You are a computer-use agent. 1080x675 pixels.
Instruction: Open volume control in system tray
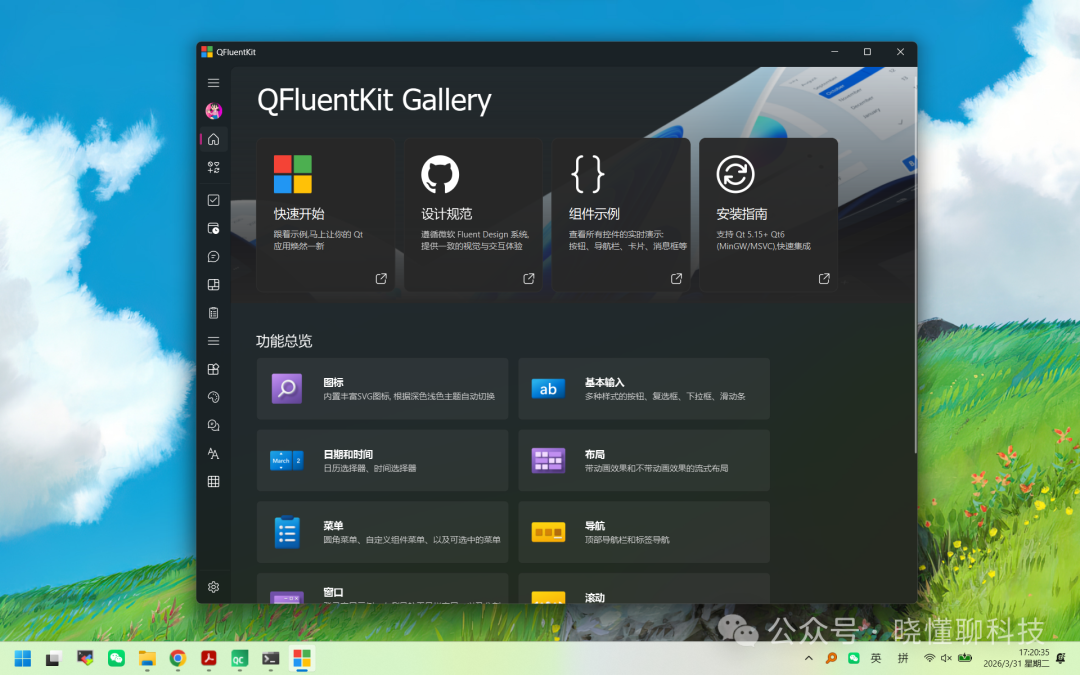pyautogui.click(x=947, y=658)
